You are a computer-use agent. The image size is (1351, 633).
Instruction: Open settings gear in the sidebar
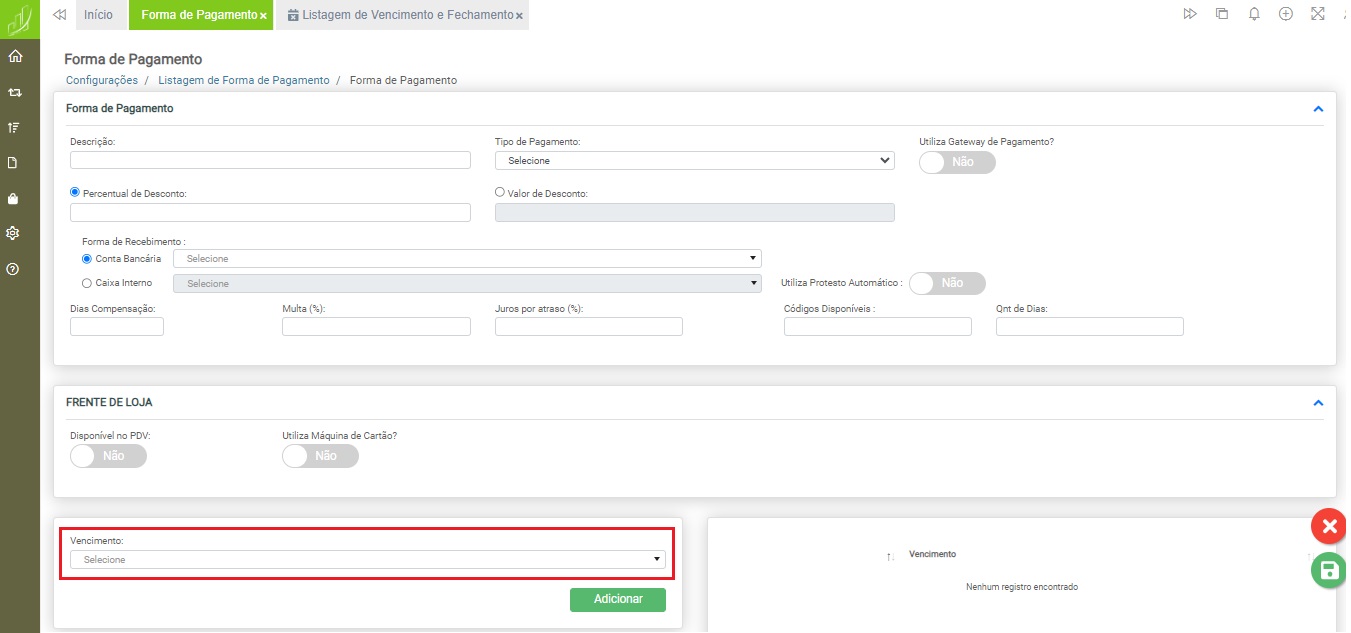14,233
